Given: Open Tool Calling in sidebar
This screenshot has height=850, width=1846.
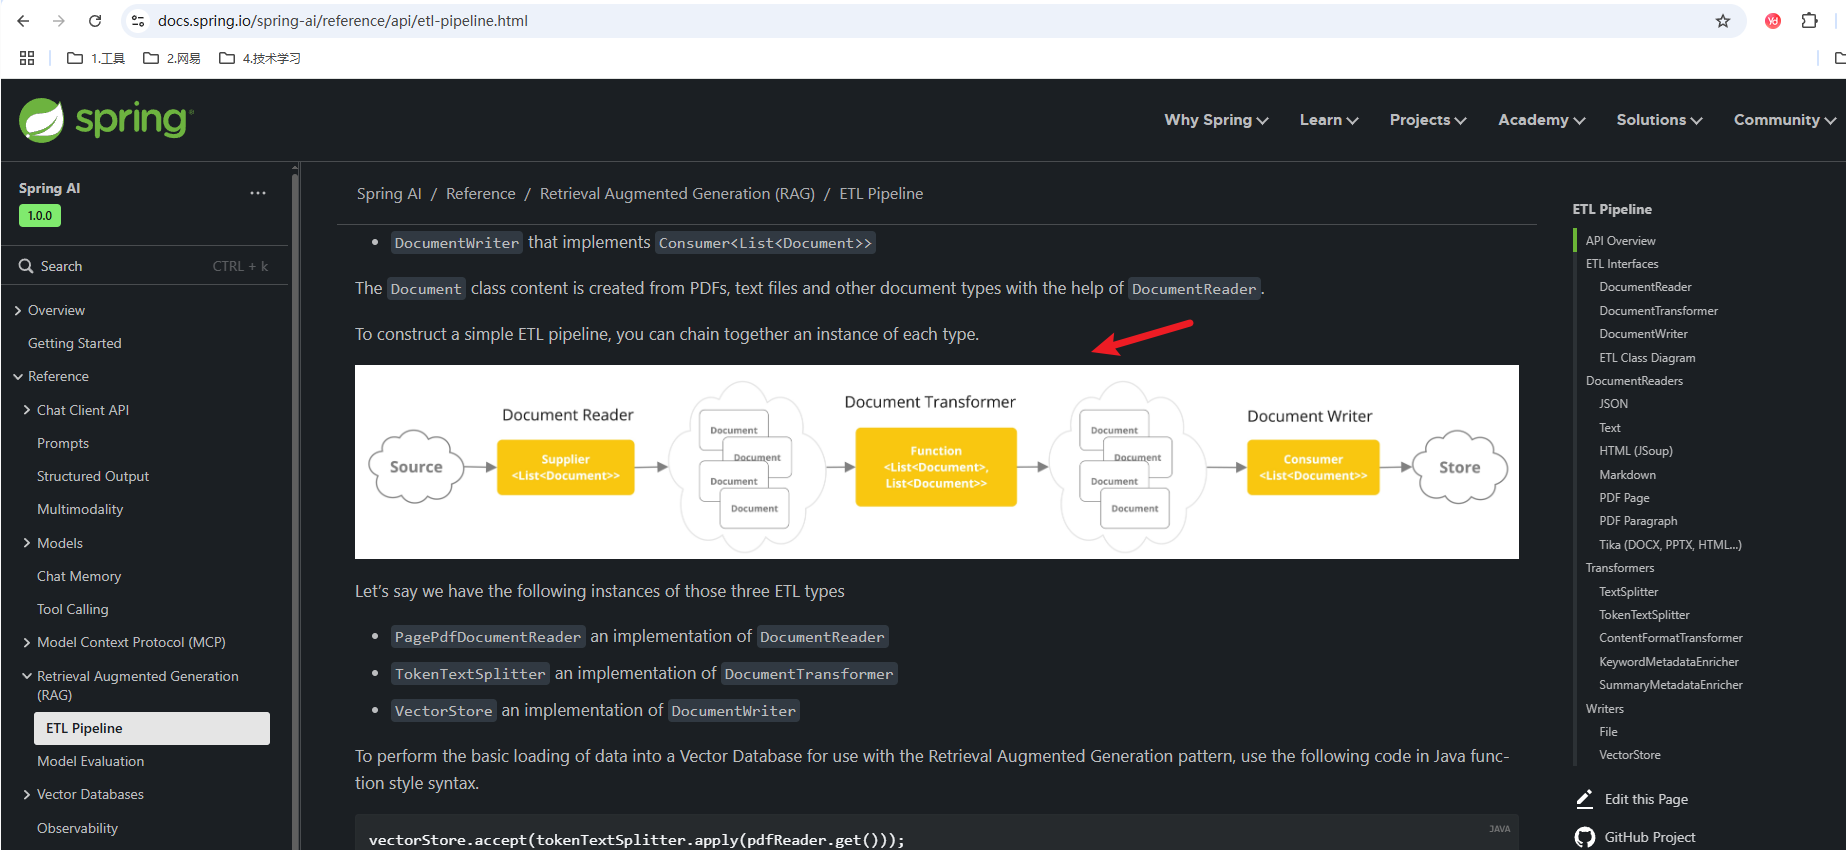Looking at the screenshot, I should pos(73,609).
